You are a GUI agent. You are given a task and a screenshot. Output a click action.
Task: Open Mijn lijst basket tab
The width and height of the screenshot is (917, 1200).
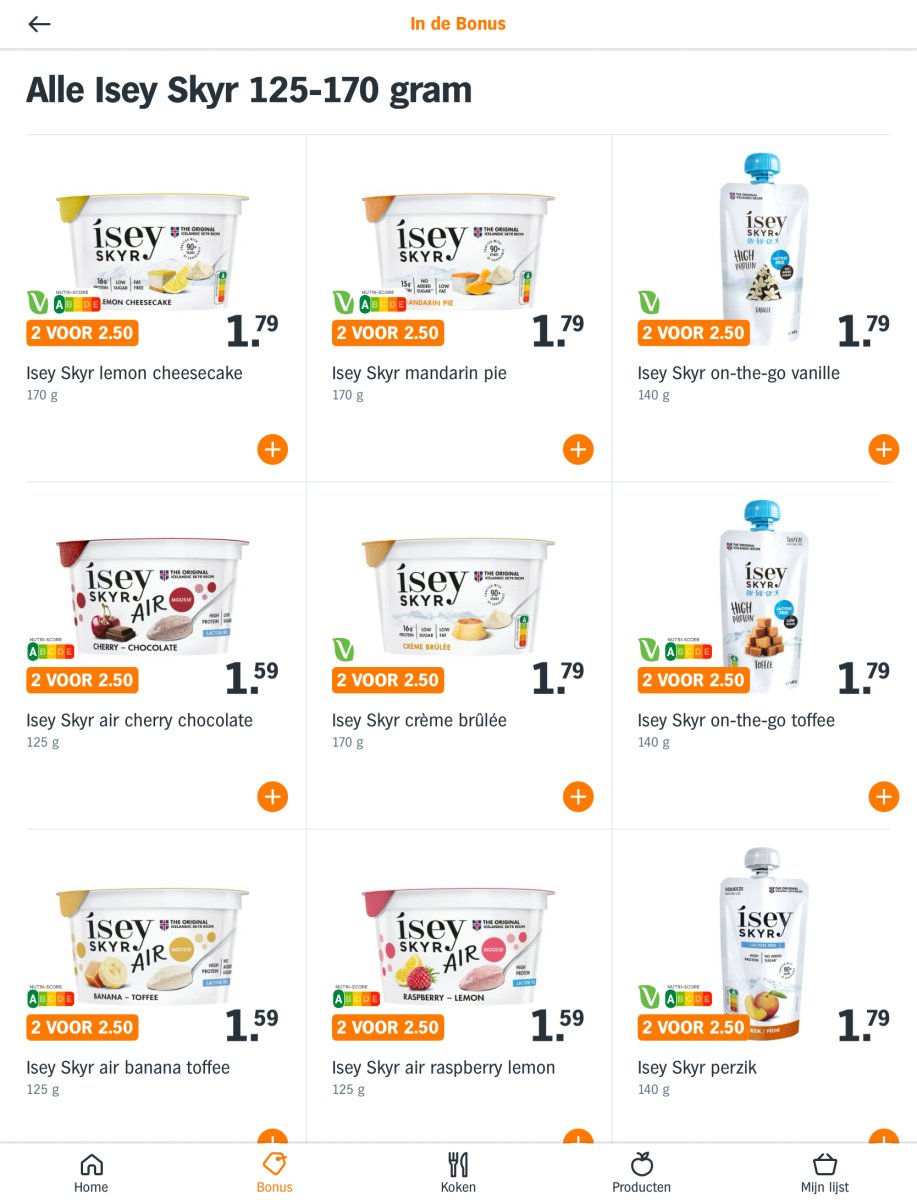pos(825,1172)
